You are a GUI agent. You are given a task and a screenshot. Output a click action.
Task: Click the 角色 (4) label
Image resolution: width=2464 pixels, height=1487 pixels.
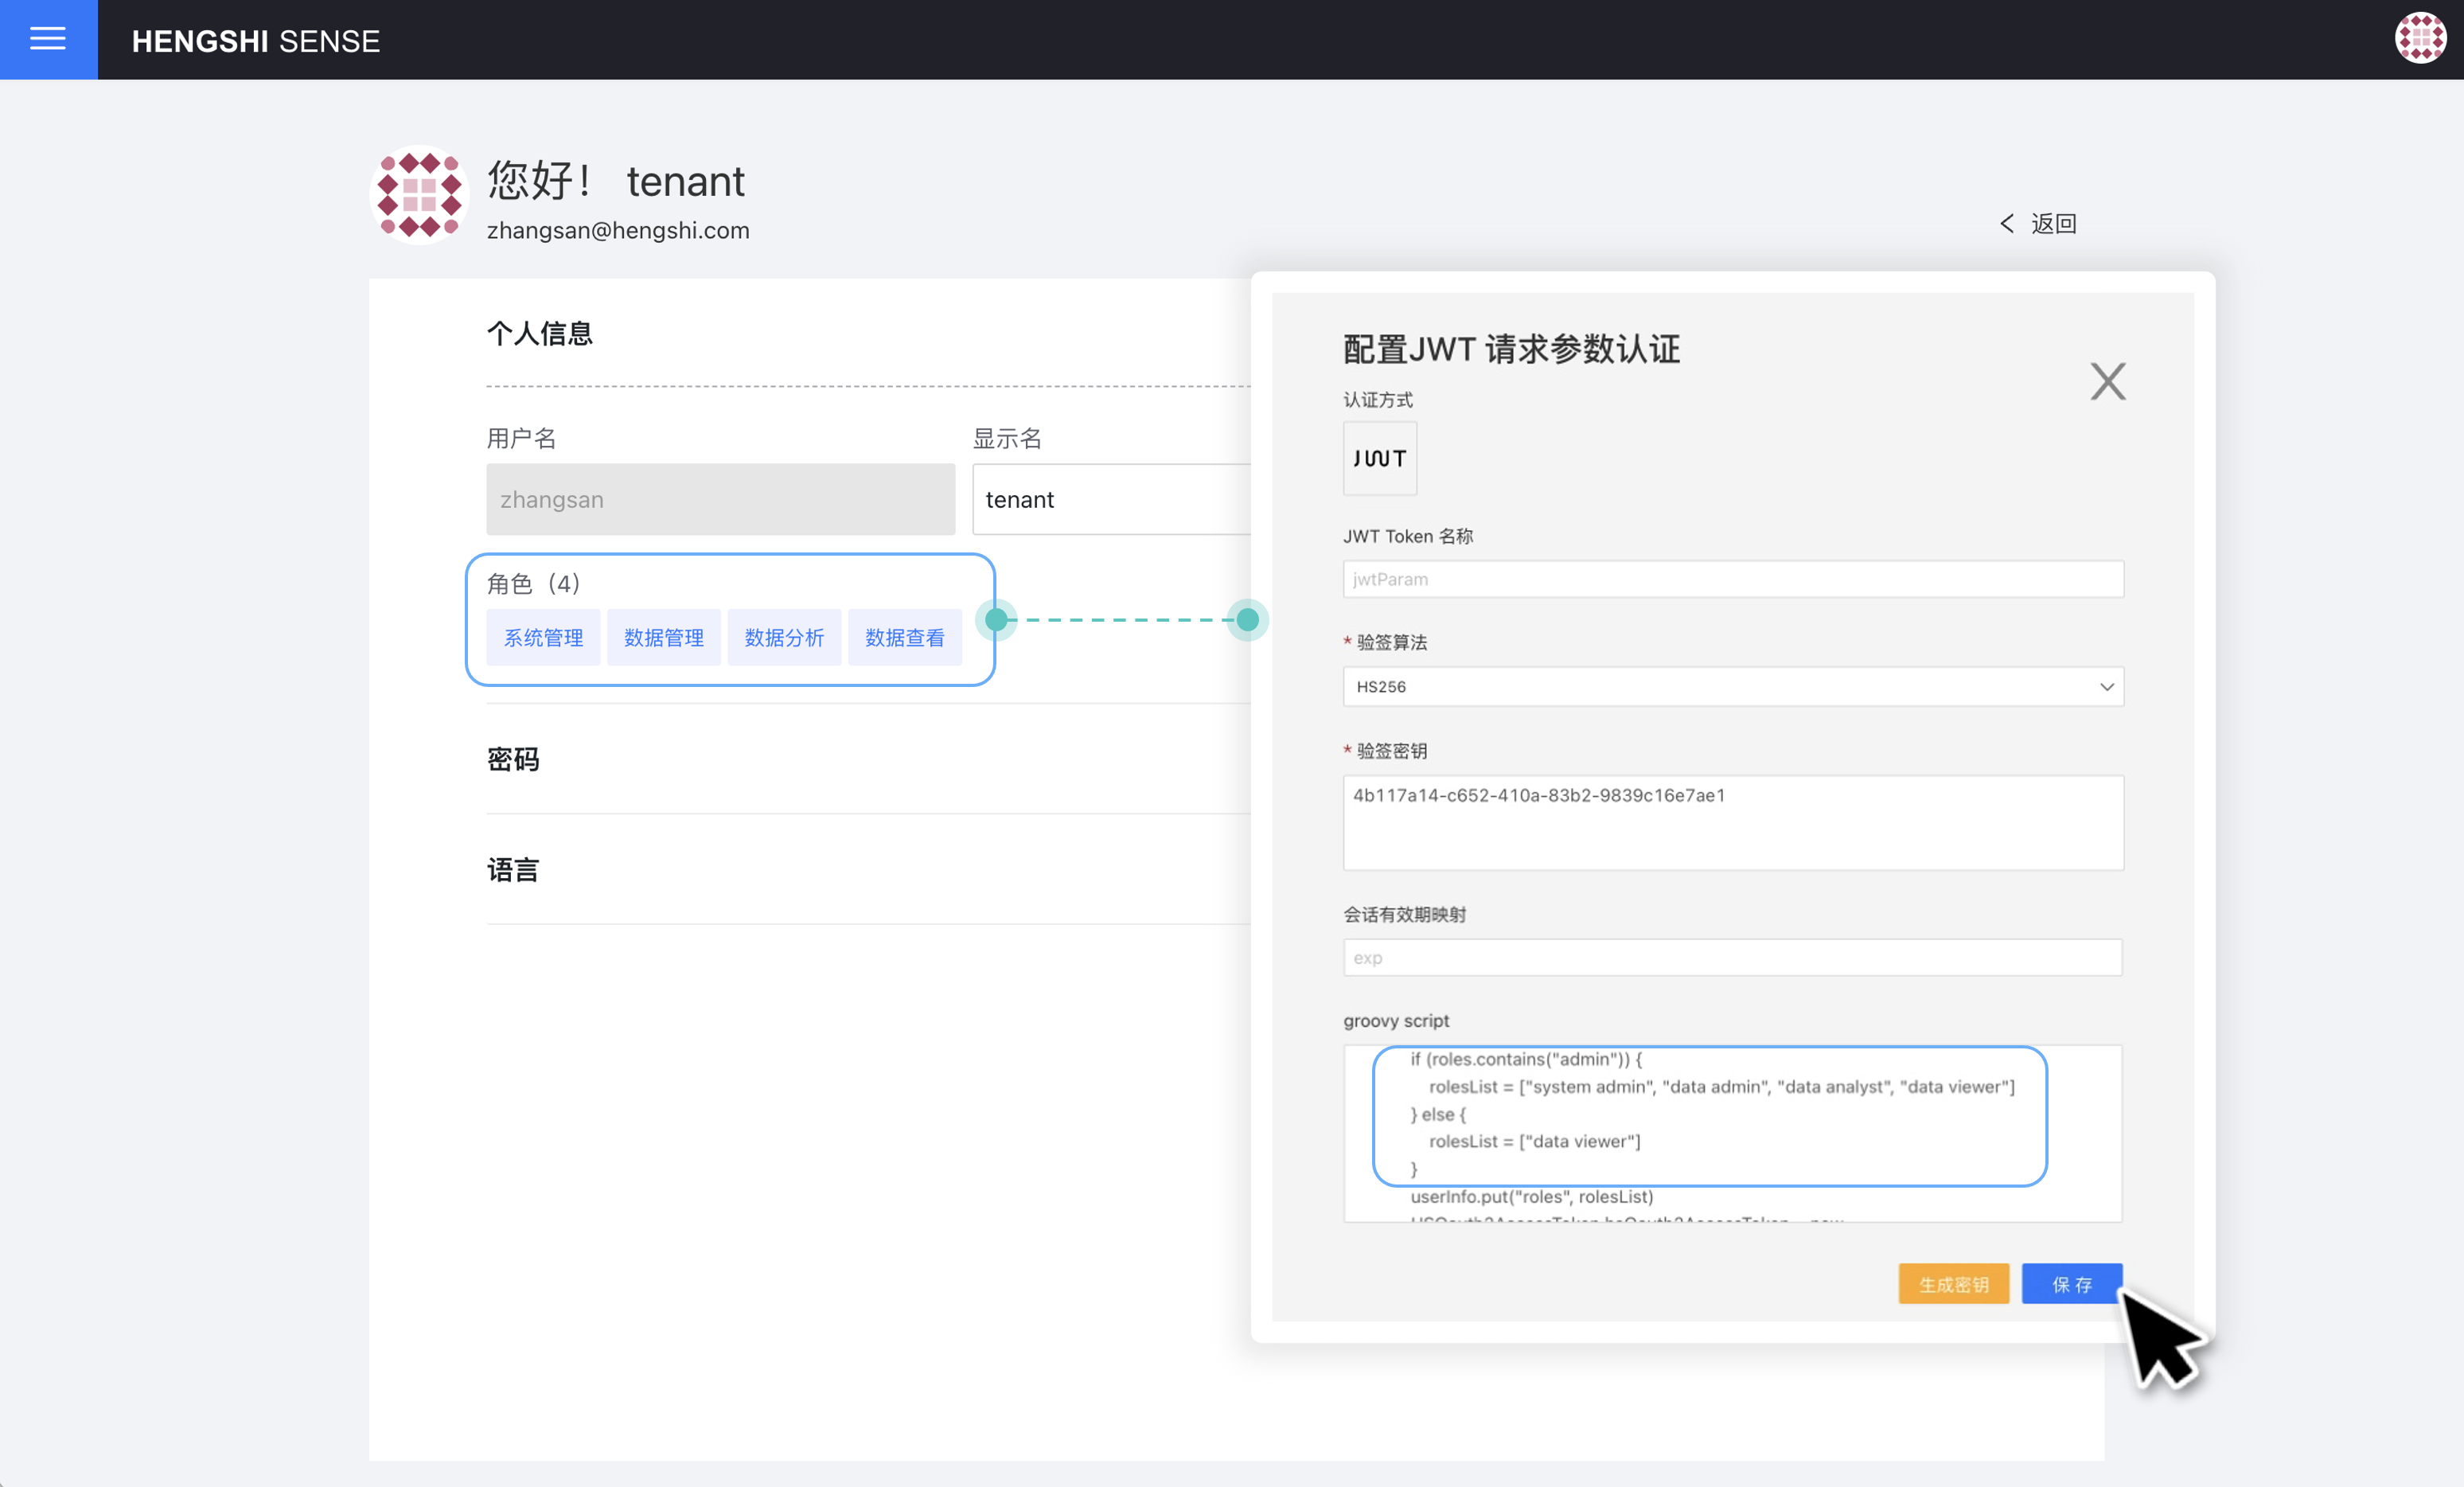533,583
